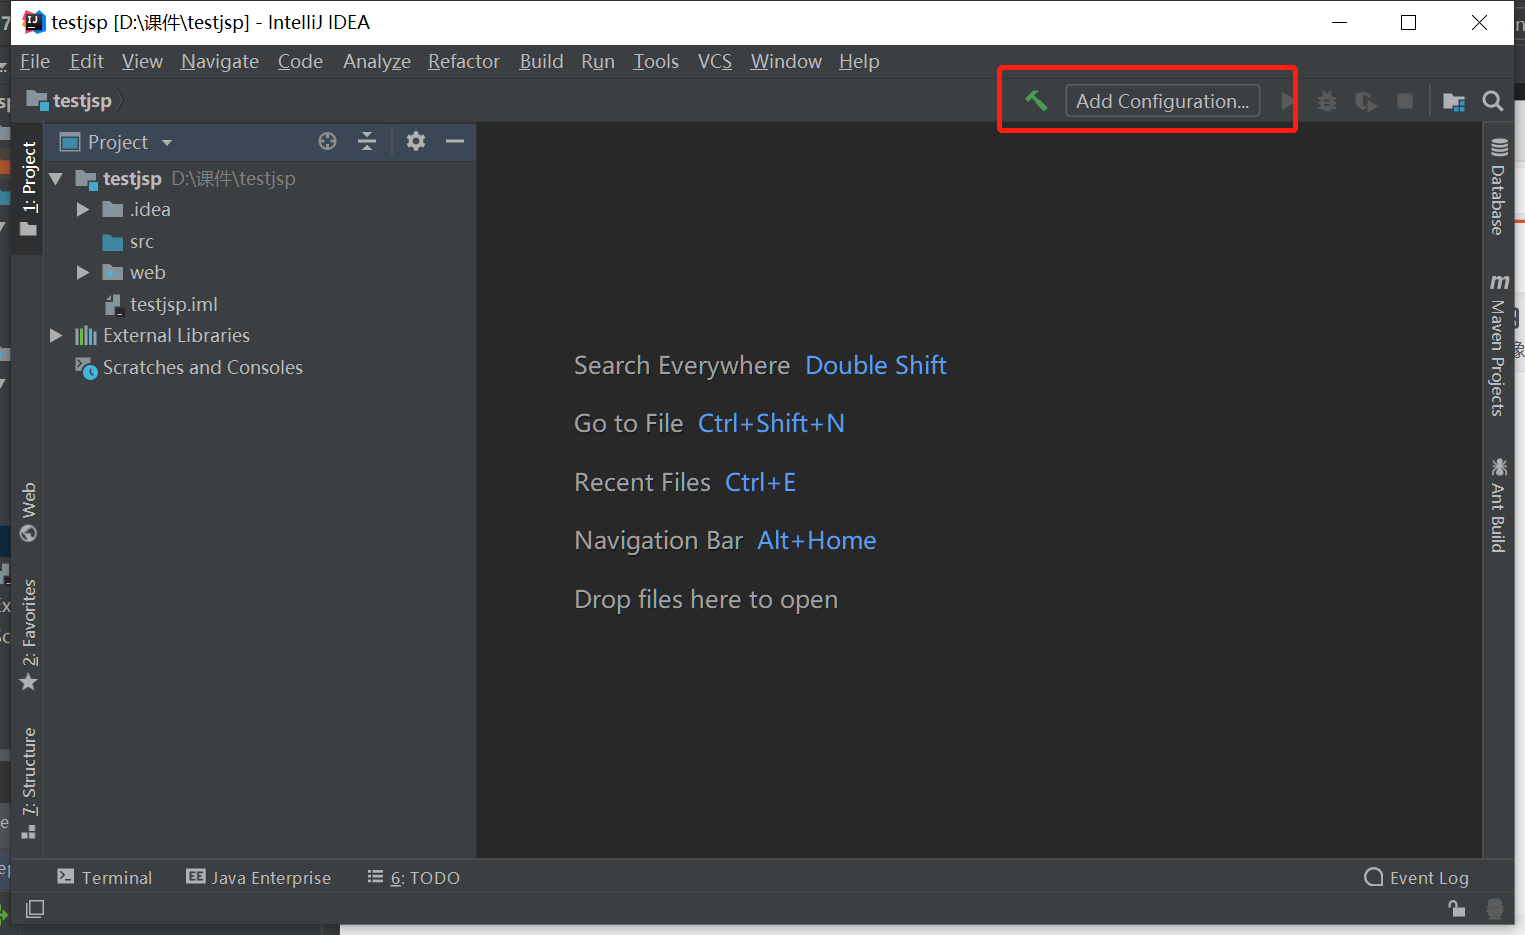Open the Java Enterprise tool window
The width and height of the screenshot is (1525, 935).
pyautogui.click(x=259, y=878)
